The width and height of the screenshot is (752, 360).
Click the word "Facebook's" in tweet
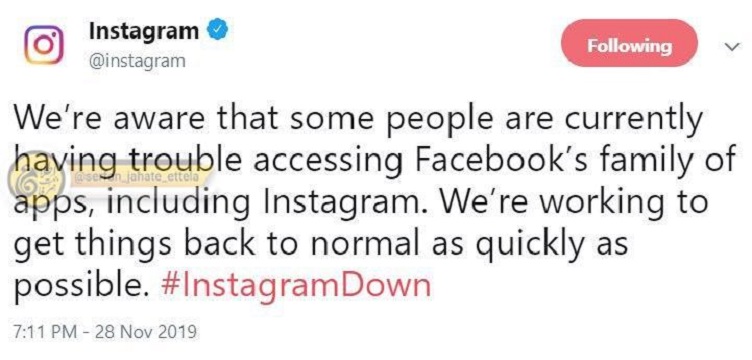pyautogui.click(x=489, y=161)
